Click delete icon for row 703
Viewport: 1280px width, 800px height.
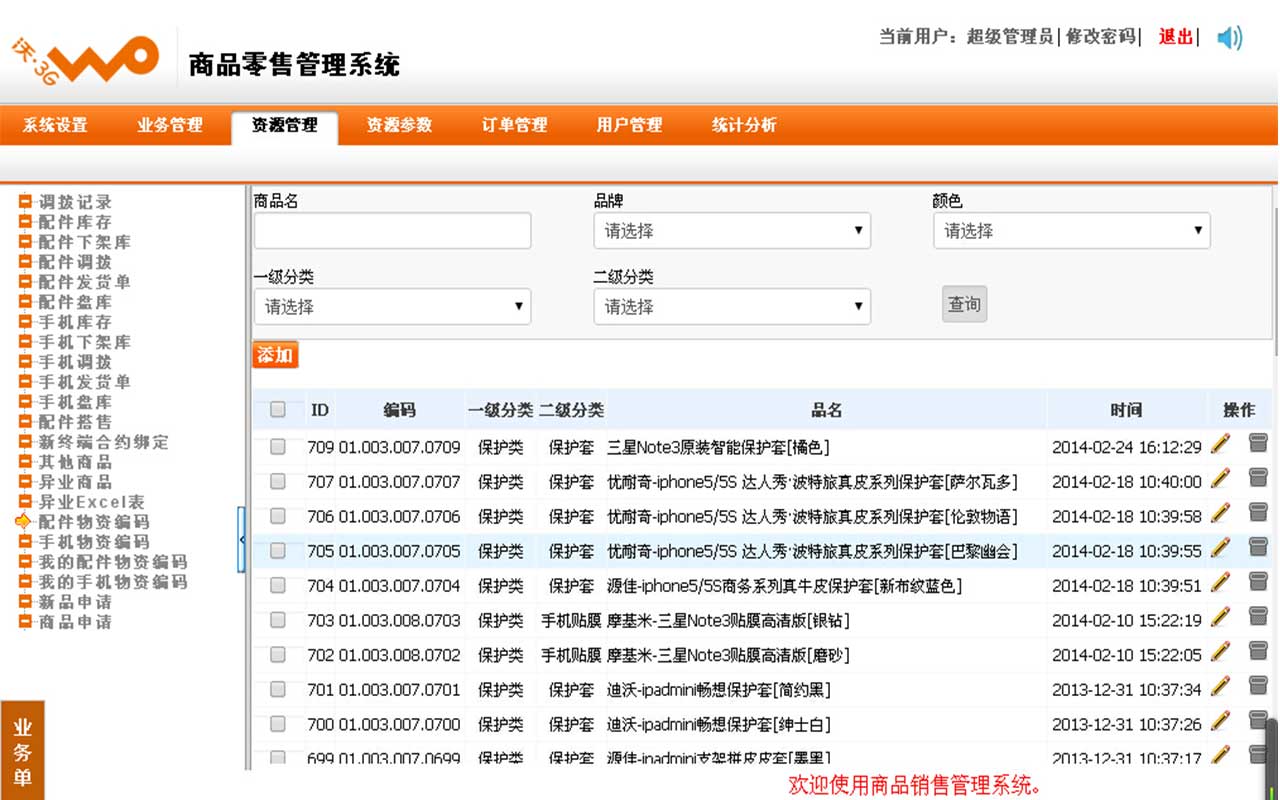(1257, 617)
